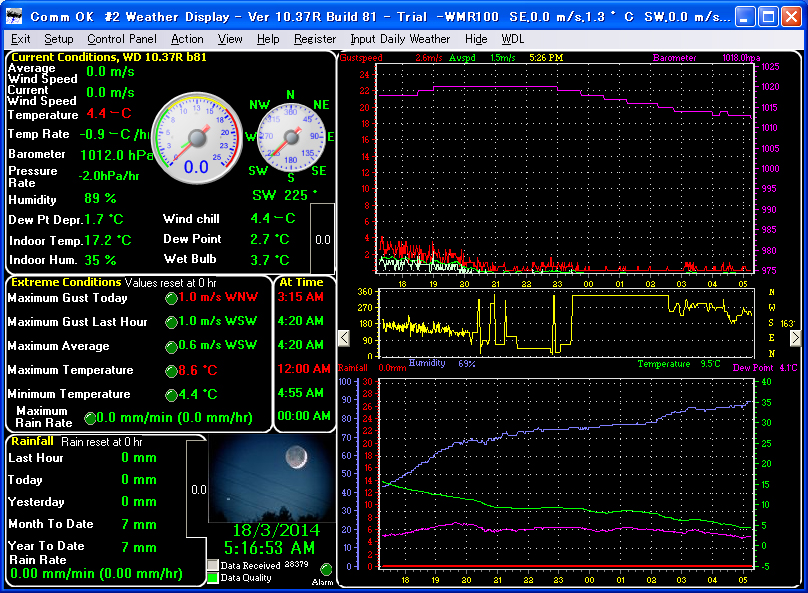
Task: Click the Hide menu item
Action: click(476, 39)
